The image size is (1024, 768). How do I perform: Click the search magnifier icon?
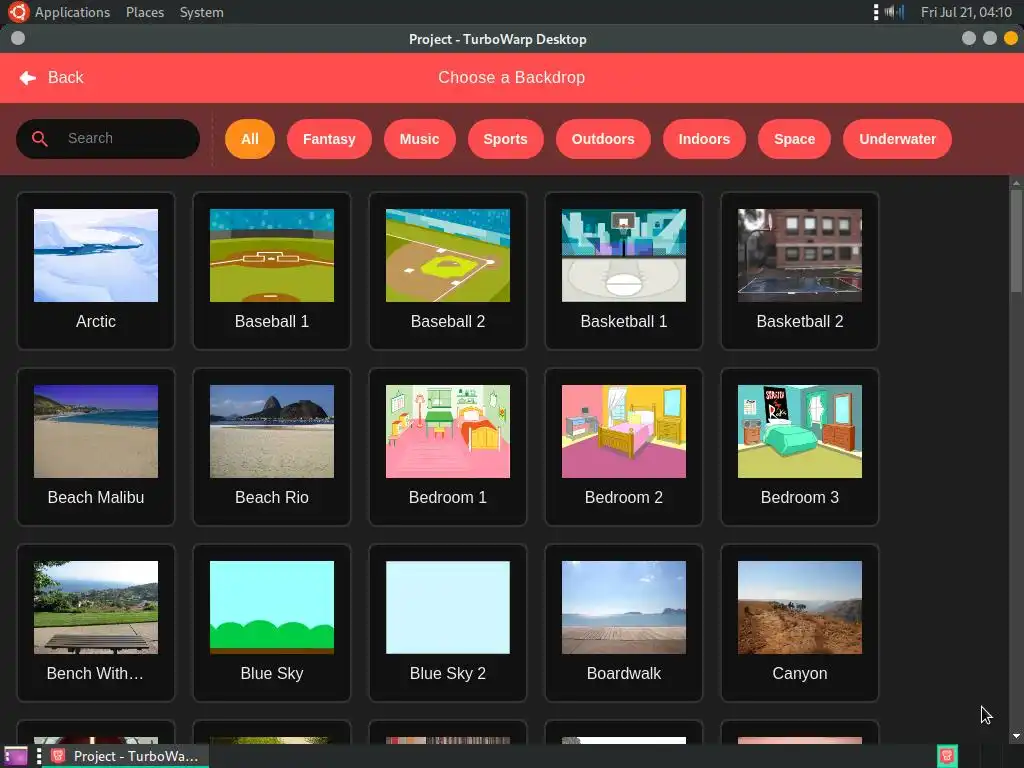(40, 138)
